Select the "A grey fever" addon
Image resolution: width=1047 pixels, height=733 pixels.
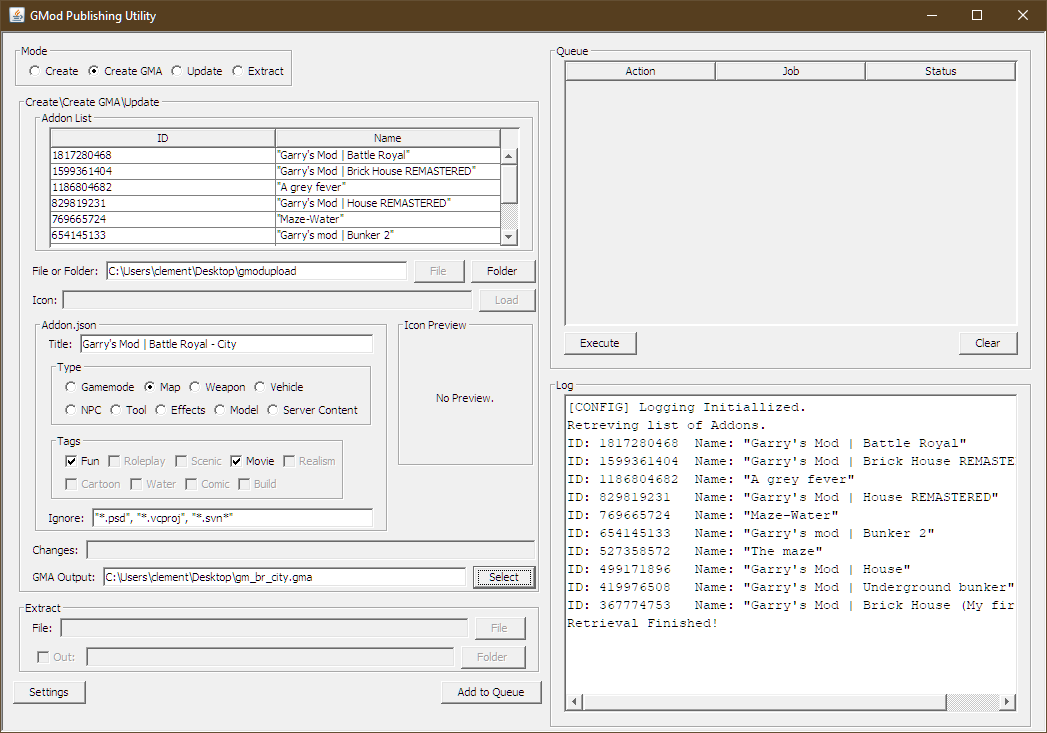pyautogui.click(x=275, y=187)
